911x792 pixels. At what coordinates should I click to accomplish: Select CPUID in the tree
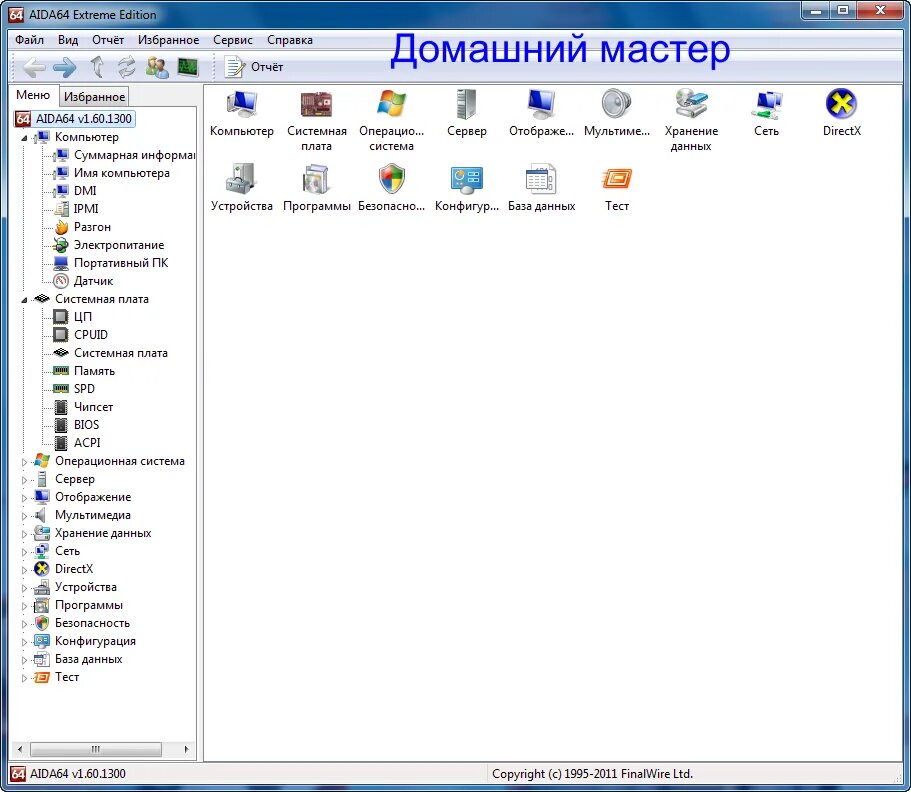click(x=91, y=335)
